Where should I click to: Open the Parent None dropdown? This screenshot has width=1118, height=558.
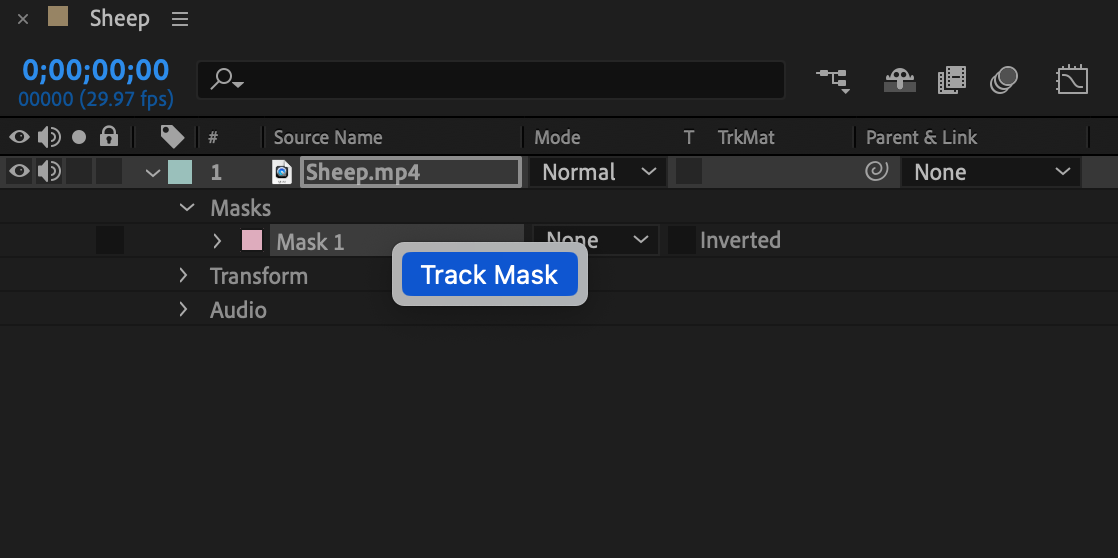(991, 172)
